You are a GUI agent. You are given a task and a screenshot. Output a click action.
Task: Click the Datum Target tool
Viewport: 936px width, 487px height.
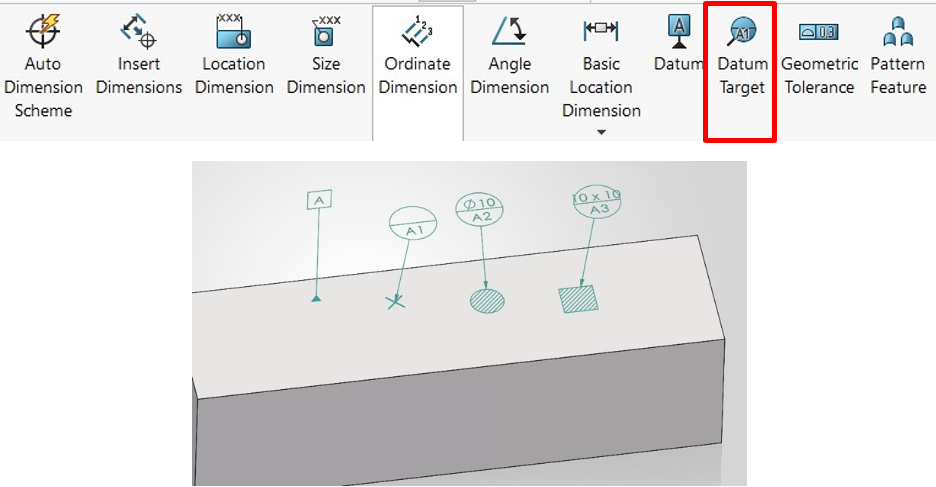point(742,55)
